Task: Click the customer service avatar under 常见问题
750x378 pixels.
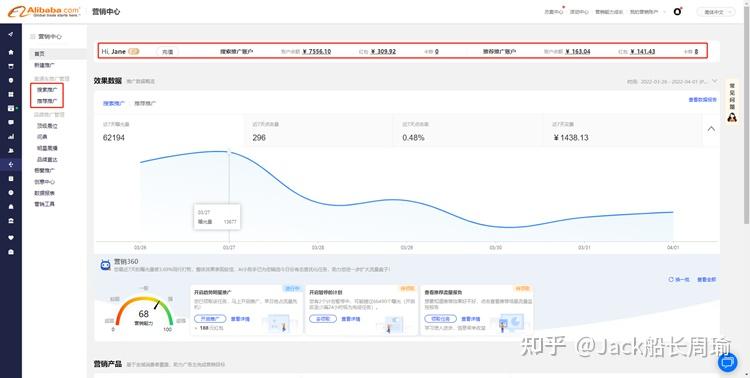Action: tap(732, 117)
